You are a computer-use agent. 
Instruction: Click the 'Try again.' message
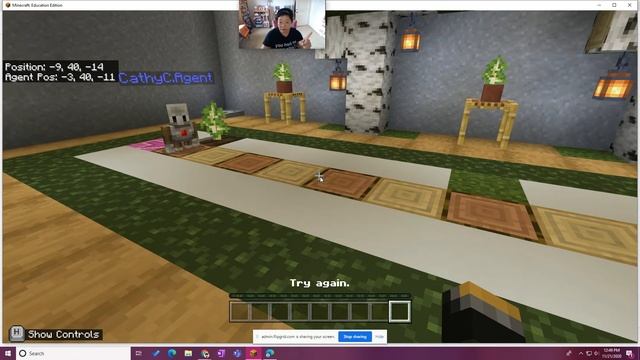point(320,283)
